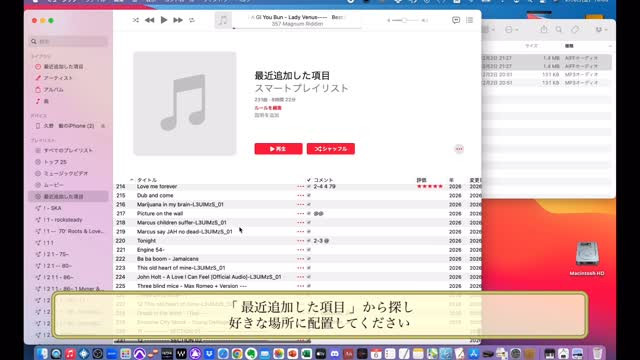Viewport: 640px width, 360px height.
Task: Start playback with the top play icon
Action: pyautogui.click(x=164, y=20)
